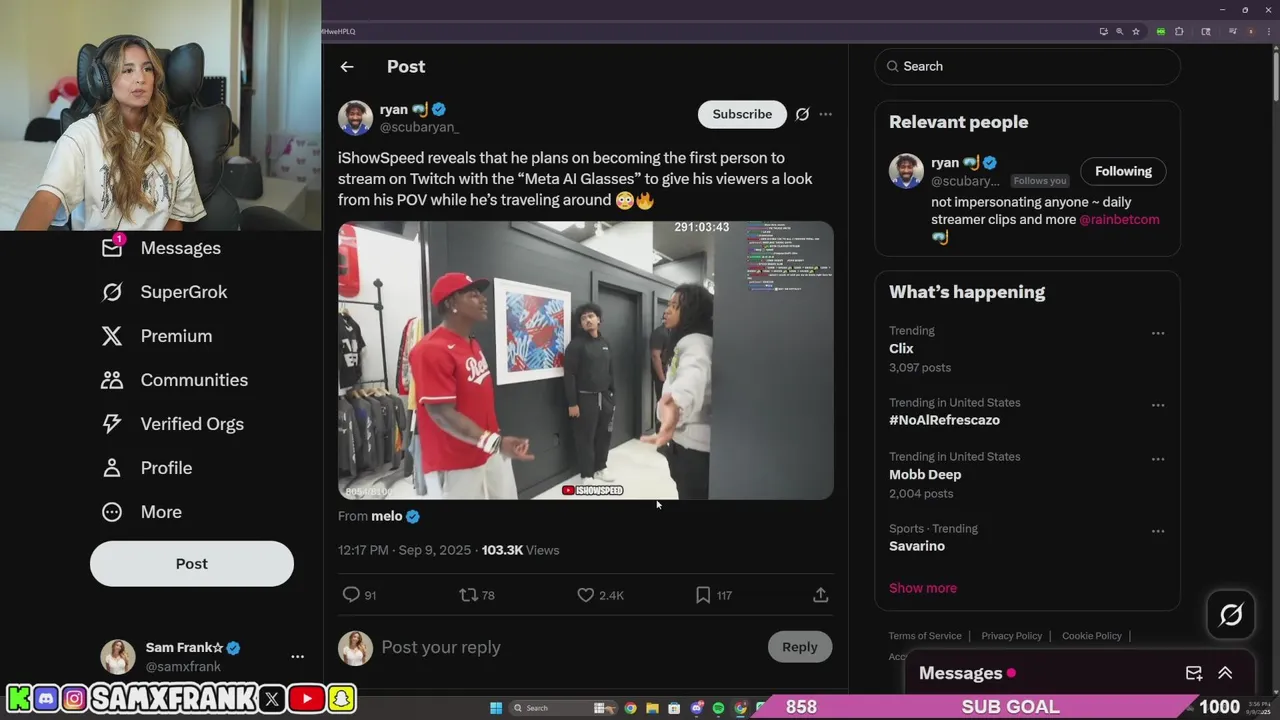Open File Explorer from the taskbar
The width and height of the screenshot is (1280, 720).
tap(652, 708)
